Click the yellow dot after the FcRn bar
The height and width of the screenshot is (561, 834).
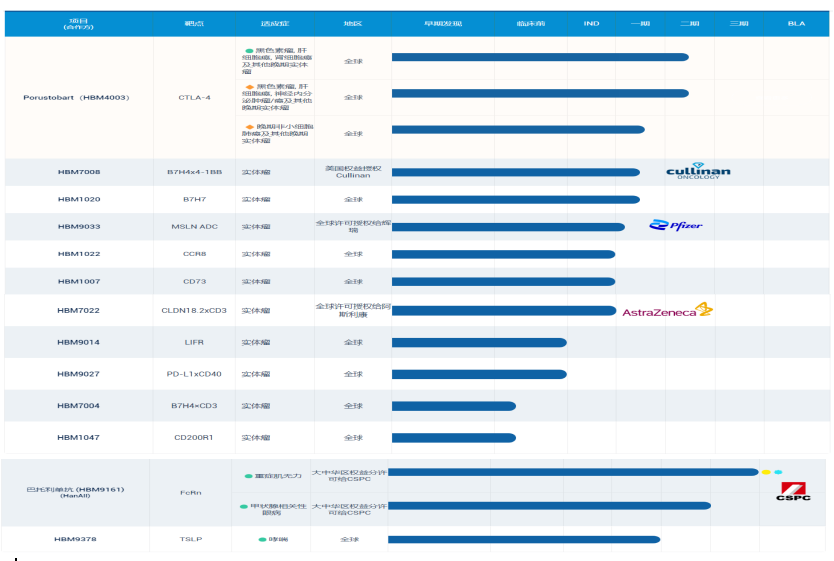click(766, 472)
